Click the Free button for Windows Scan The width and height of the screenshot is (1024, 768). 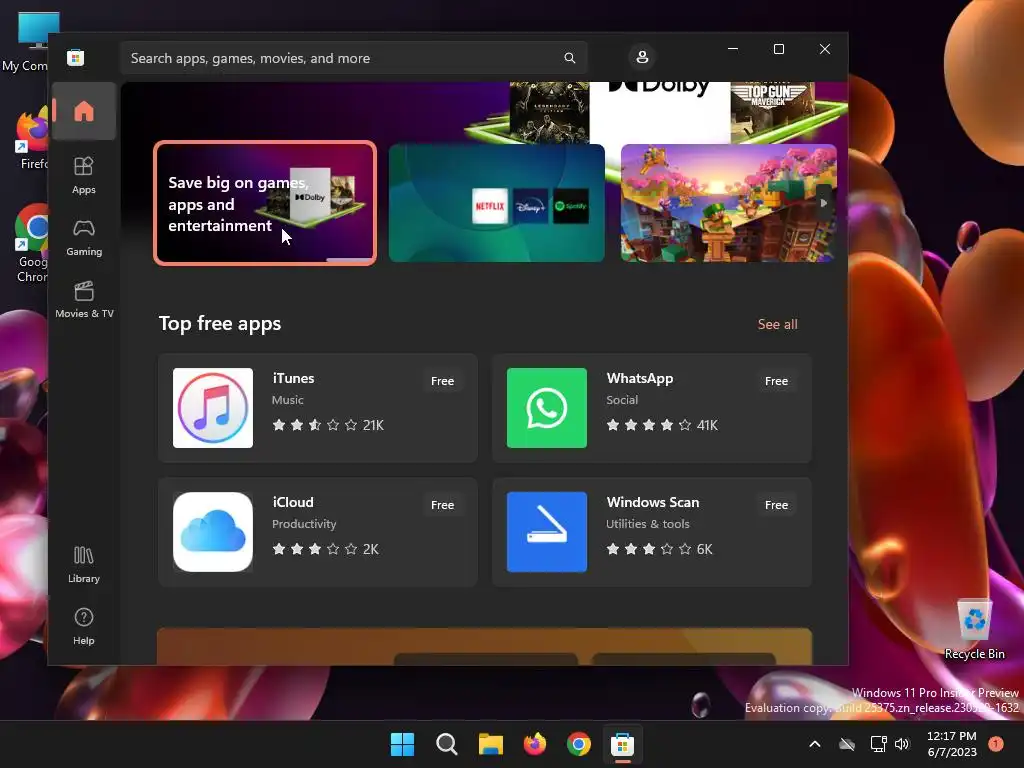pyautogui.click(x=776, y=505)
